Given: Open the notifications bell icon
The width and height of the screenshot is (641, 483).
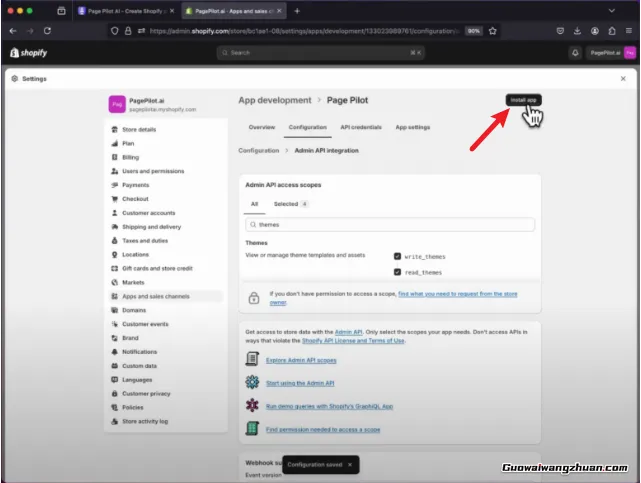Looking at the screenshot, I should pos(575,52).
